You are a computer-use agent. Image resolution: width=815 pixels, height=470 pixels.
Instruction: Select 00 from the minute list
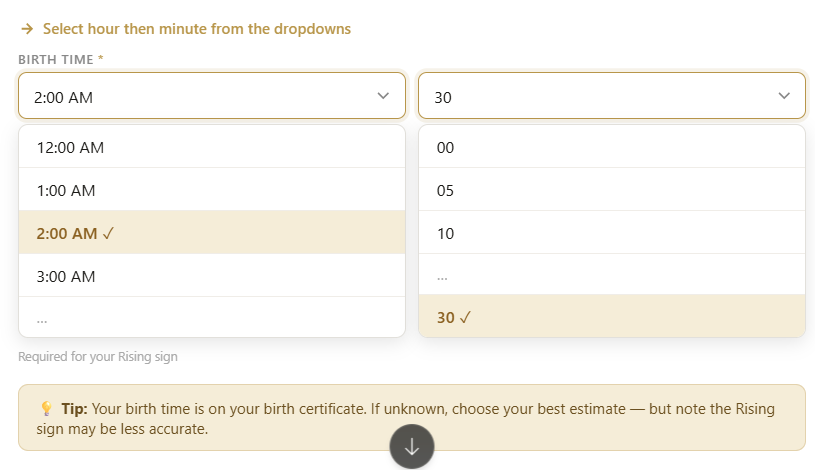446,147
